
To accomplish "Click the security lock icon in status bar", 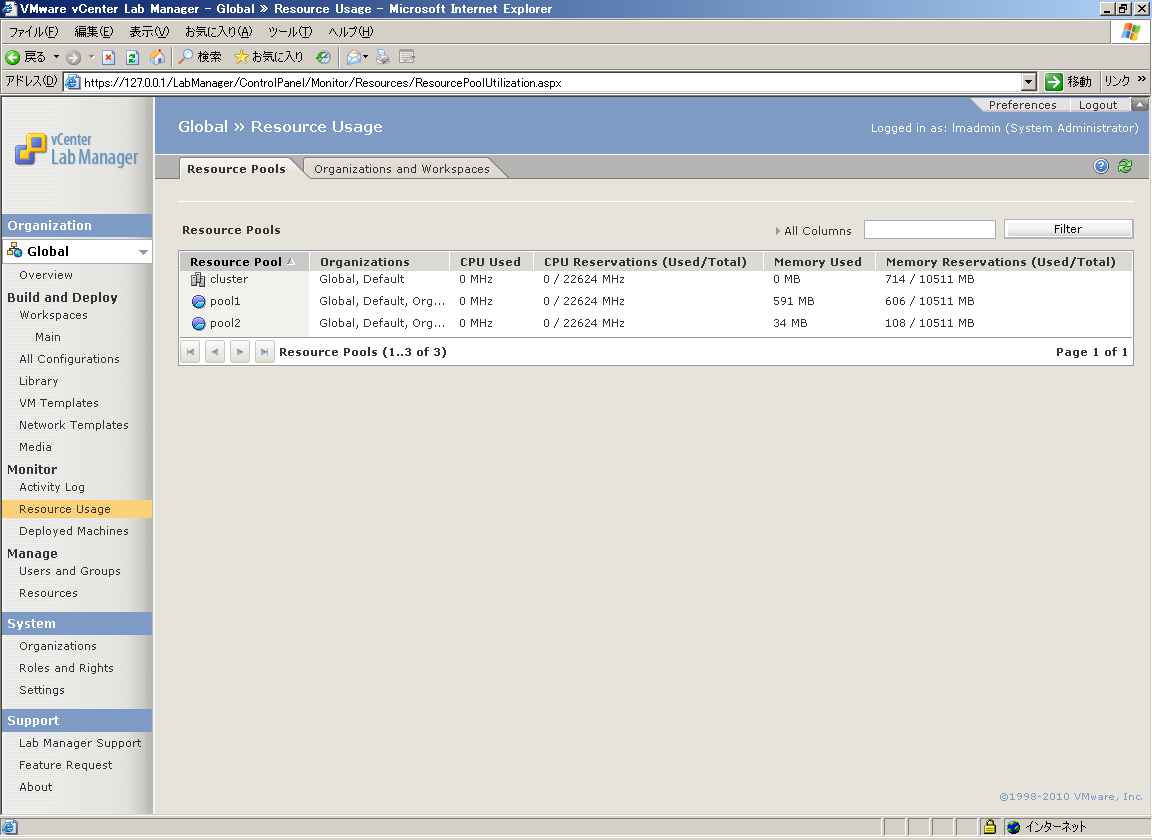I will tap(990, 827).
